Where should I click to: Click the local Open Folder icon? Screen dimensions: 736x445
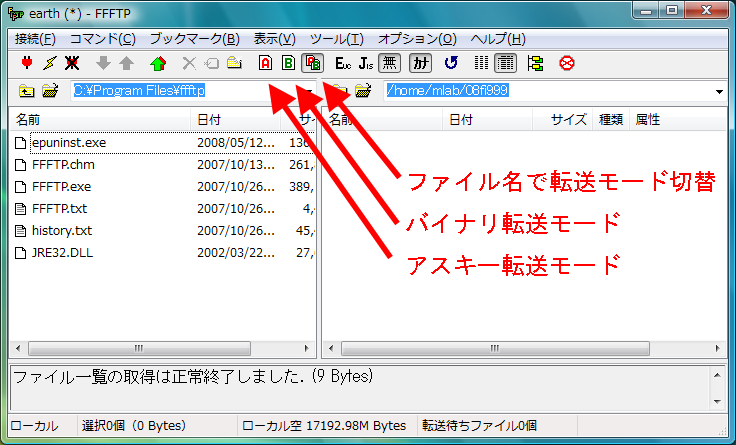click(x=50, y=91)
